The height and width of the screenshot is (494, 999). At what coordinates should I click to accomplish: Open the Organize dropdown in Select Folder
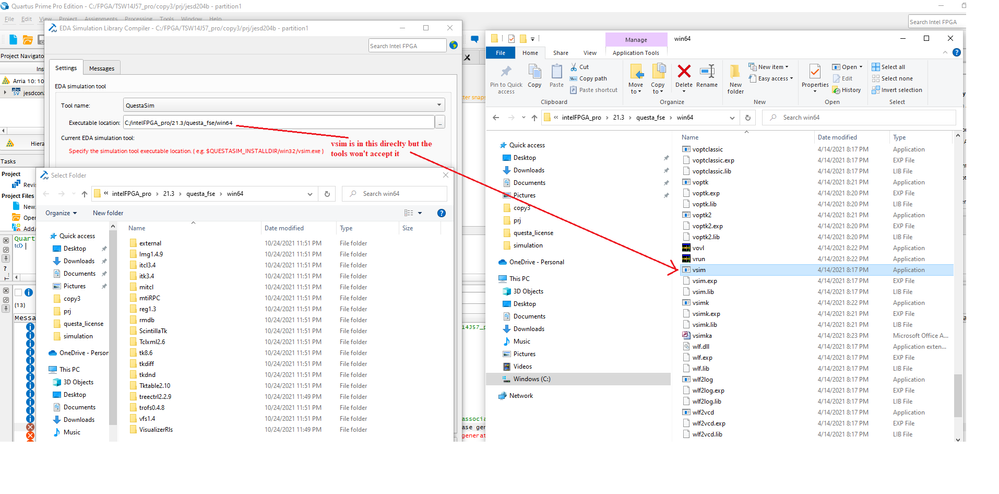pyautogui.click(x=61, y=213)
